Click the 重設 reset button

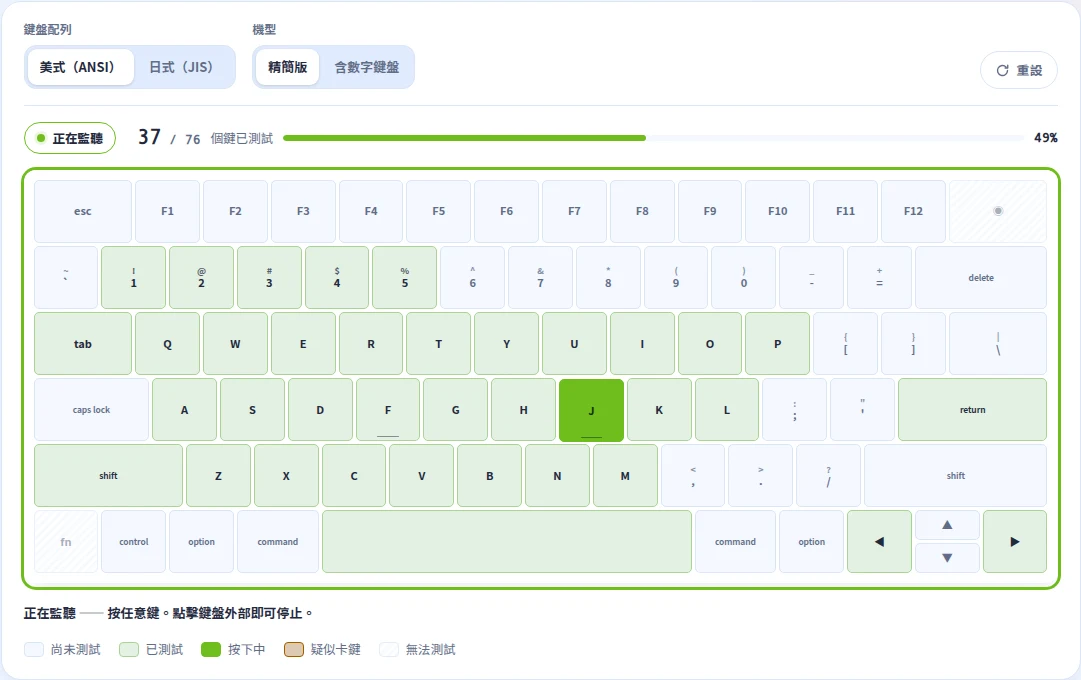point(1018,70)
